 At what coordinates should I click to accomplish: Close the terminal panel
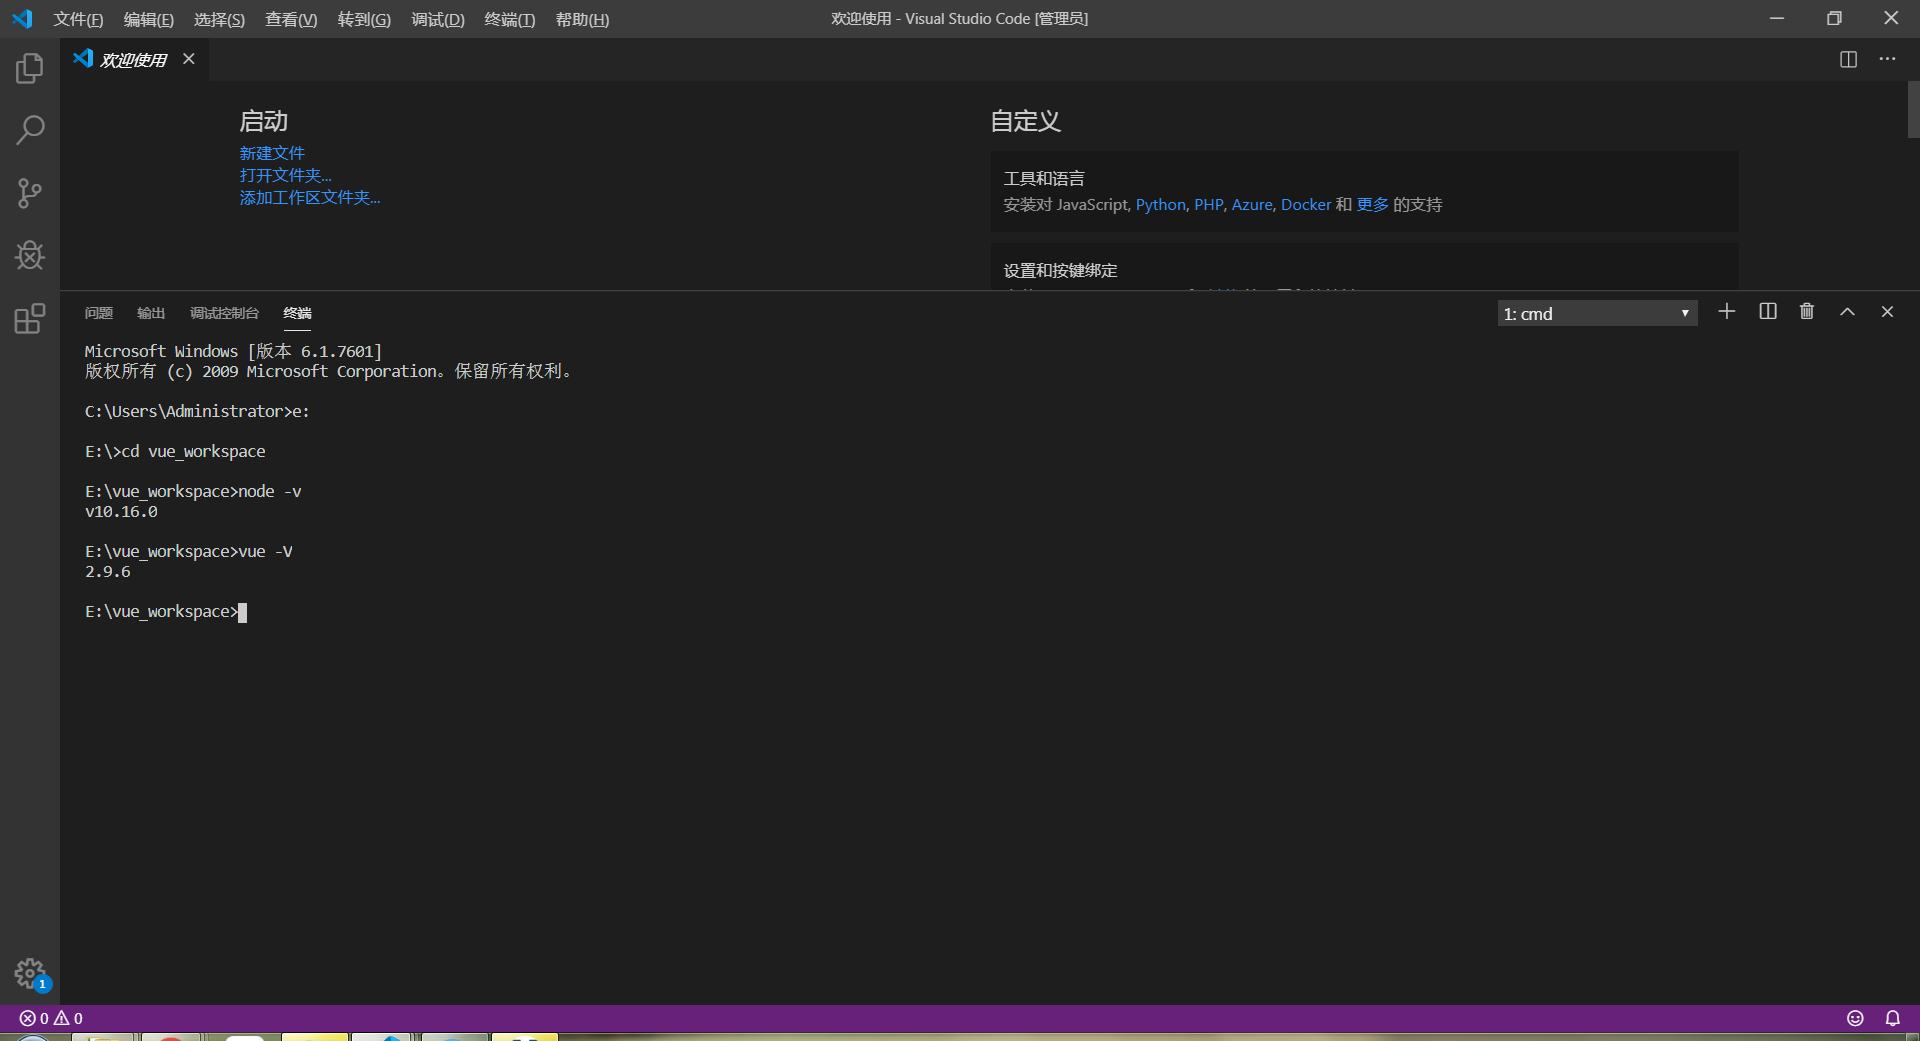point(1887,312)
